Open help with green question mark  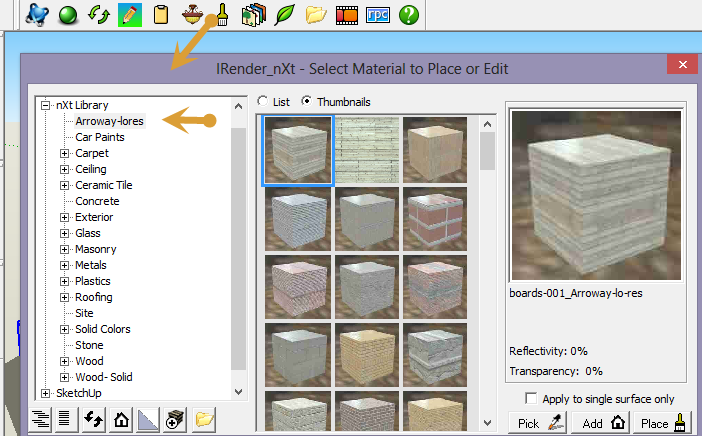[409, 14]
